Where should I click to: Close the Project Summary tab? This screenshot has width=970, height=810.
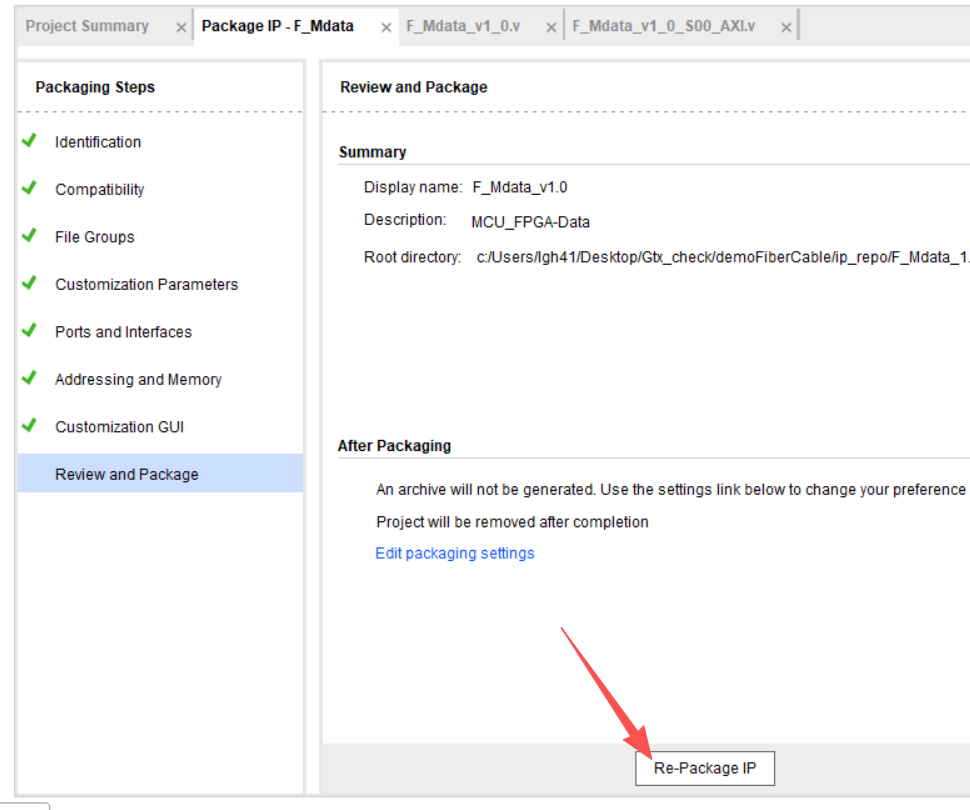[x=181, y=27]
